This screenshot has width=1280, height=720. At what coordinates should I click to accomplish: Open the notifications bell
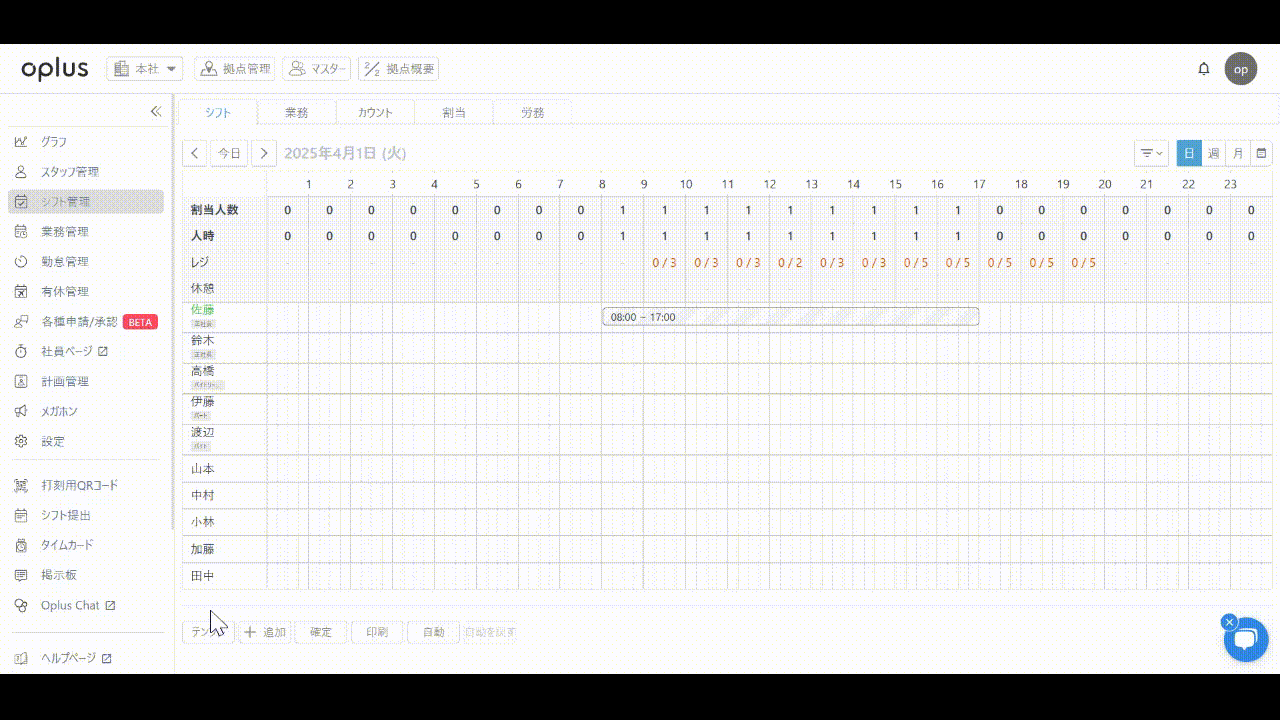click(x=1204, y=69)
